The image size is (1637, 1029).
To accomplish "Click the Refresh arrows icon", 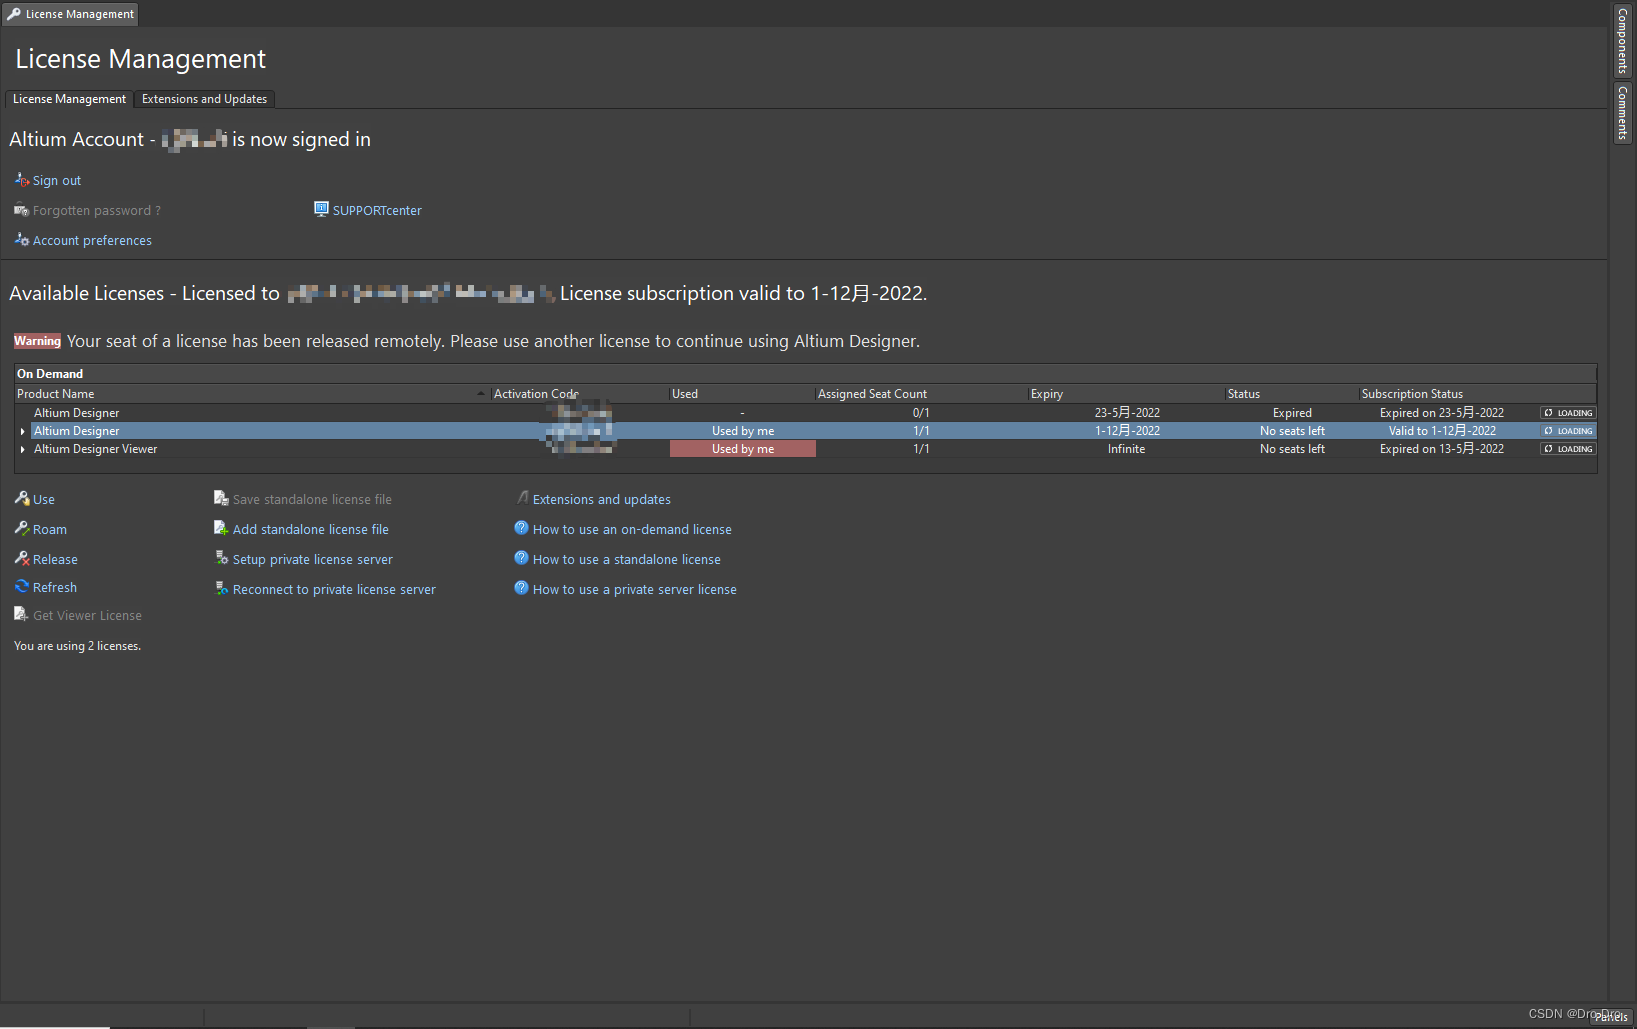I will point(22,587).
